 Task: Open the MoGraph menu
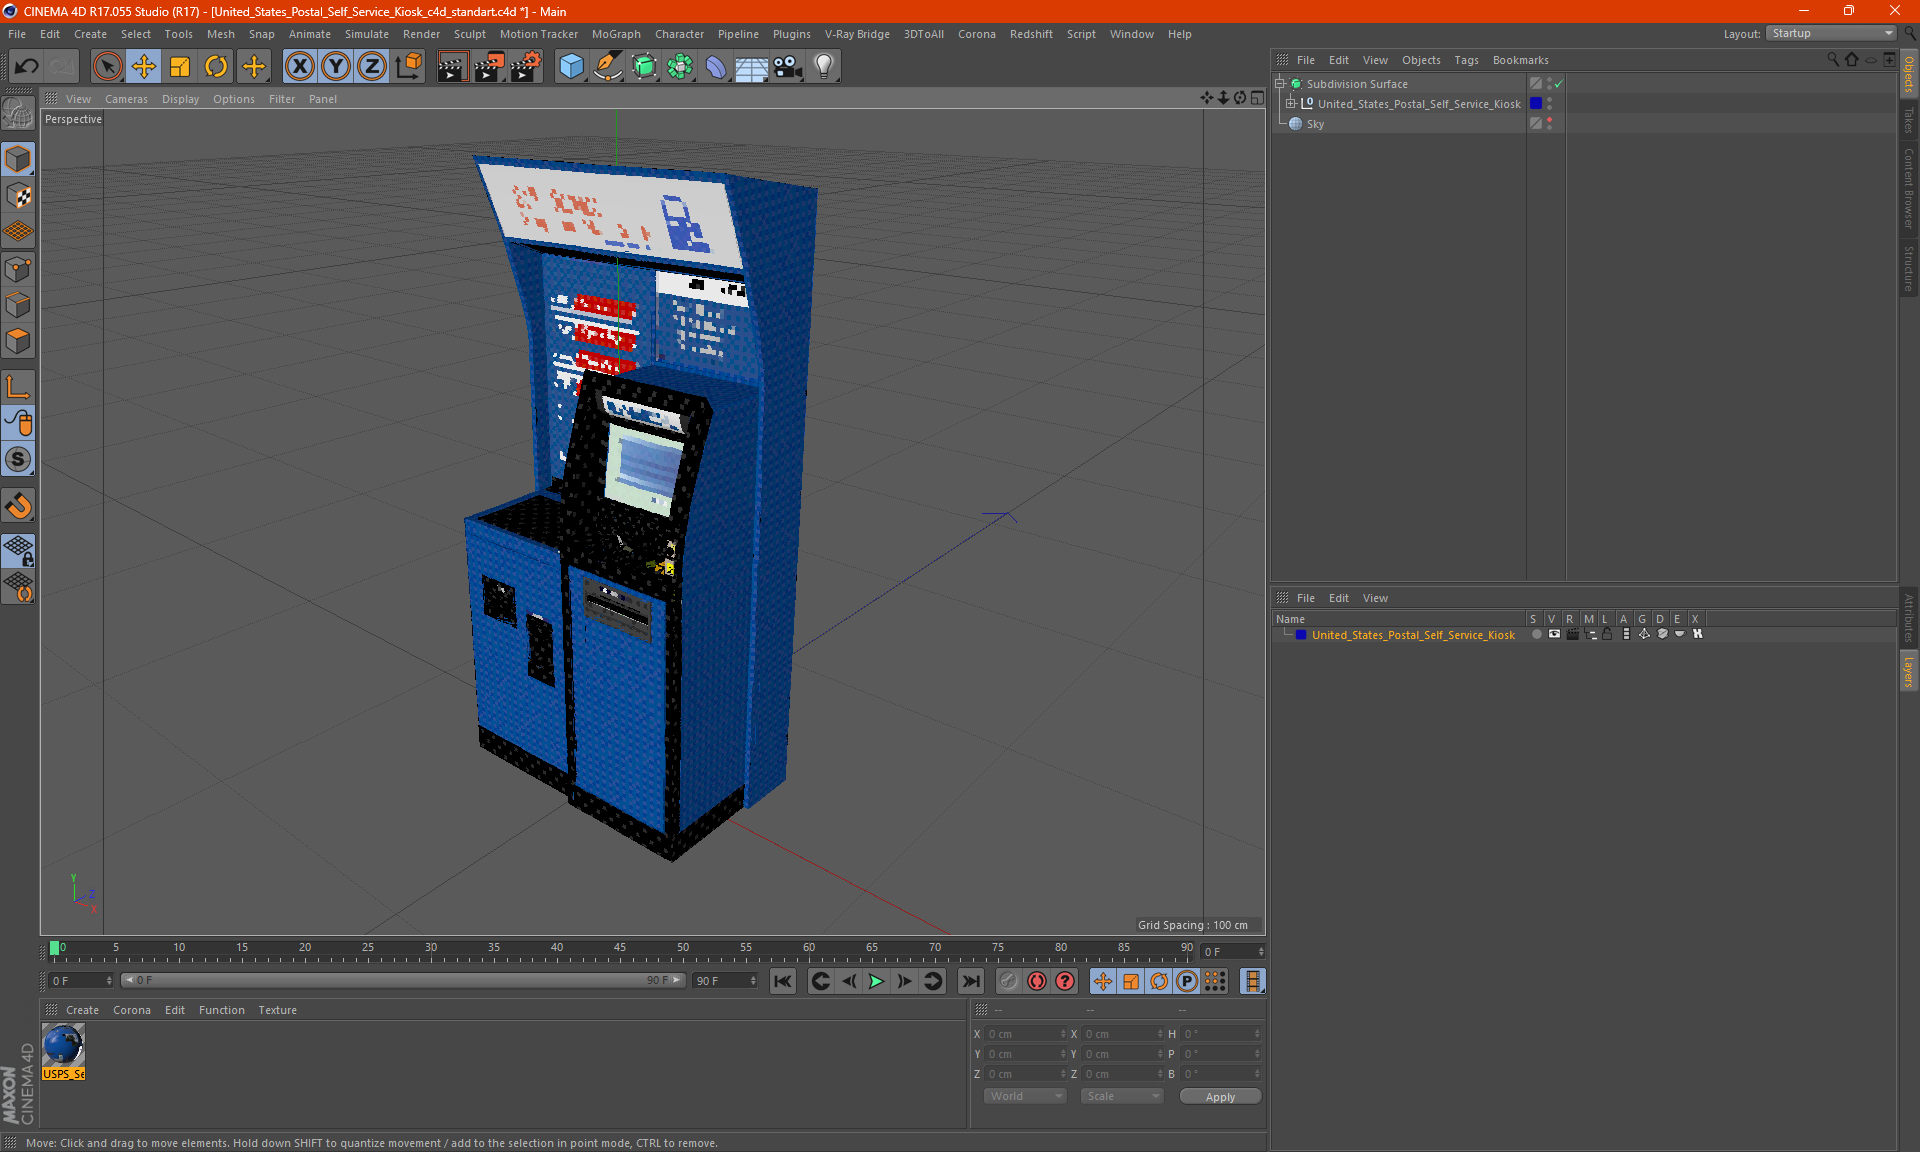pos(616,34)
